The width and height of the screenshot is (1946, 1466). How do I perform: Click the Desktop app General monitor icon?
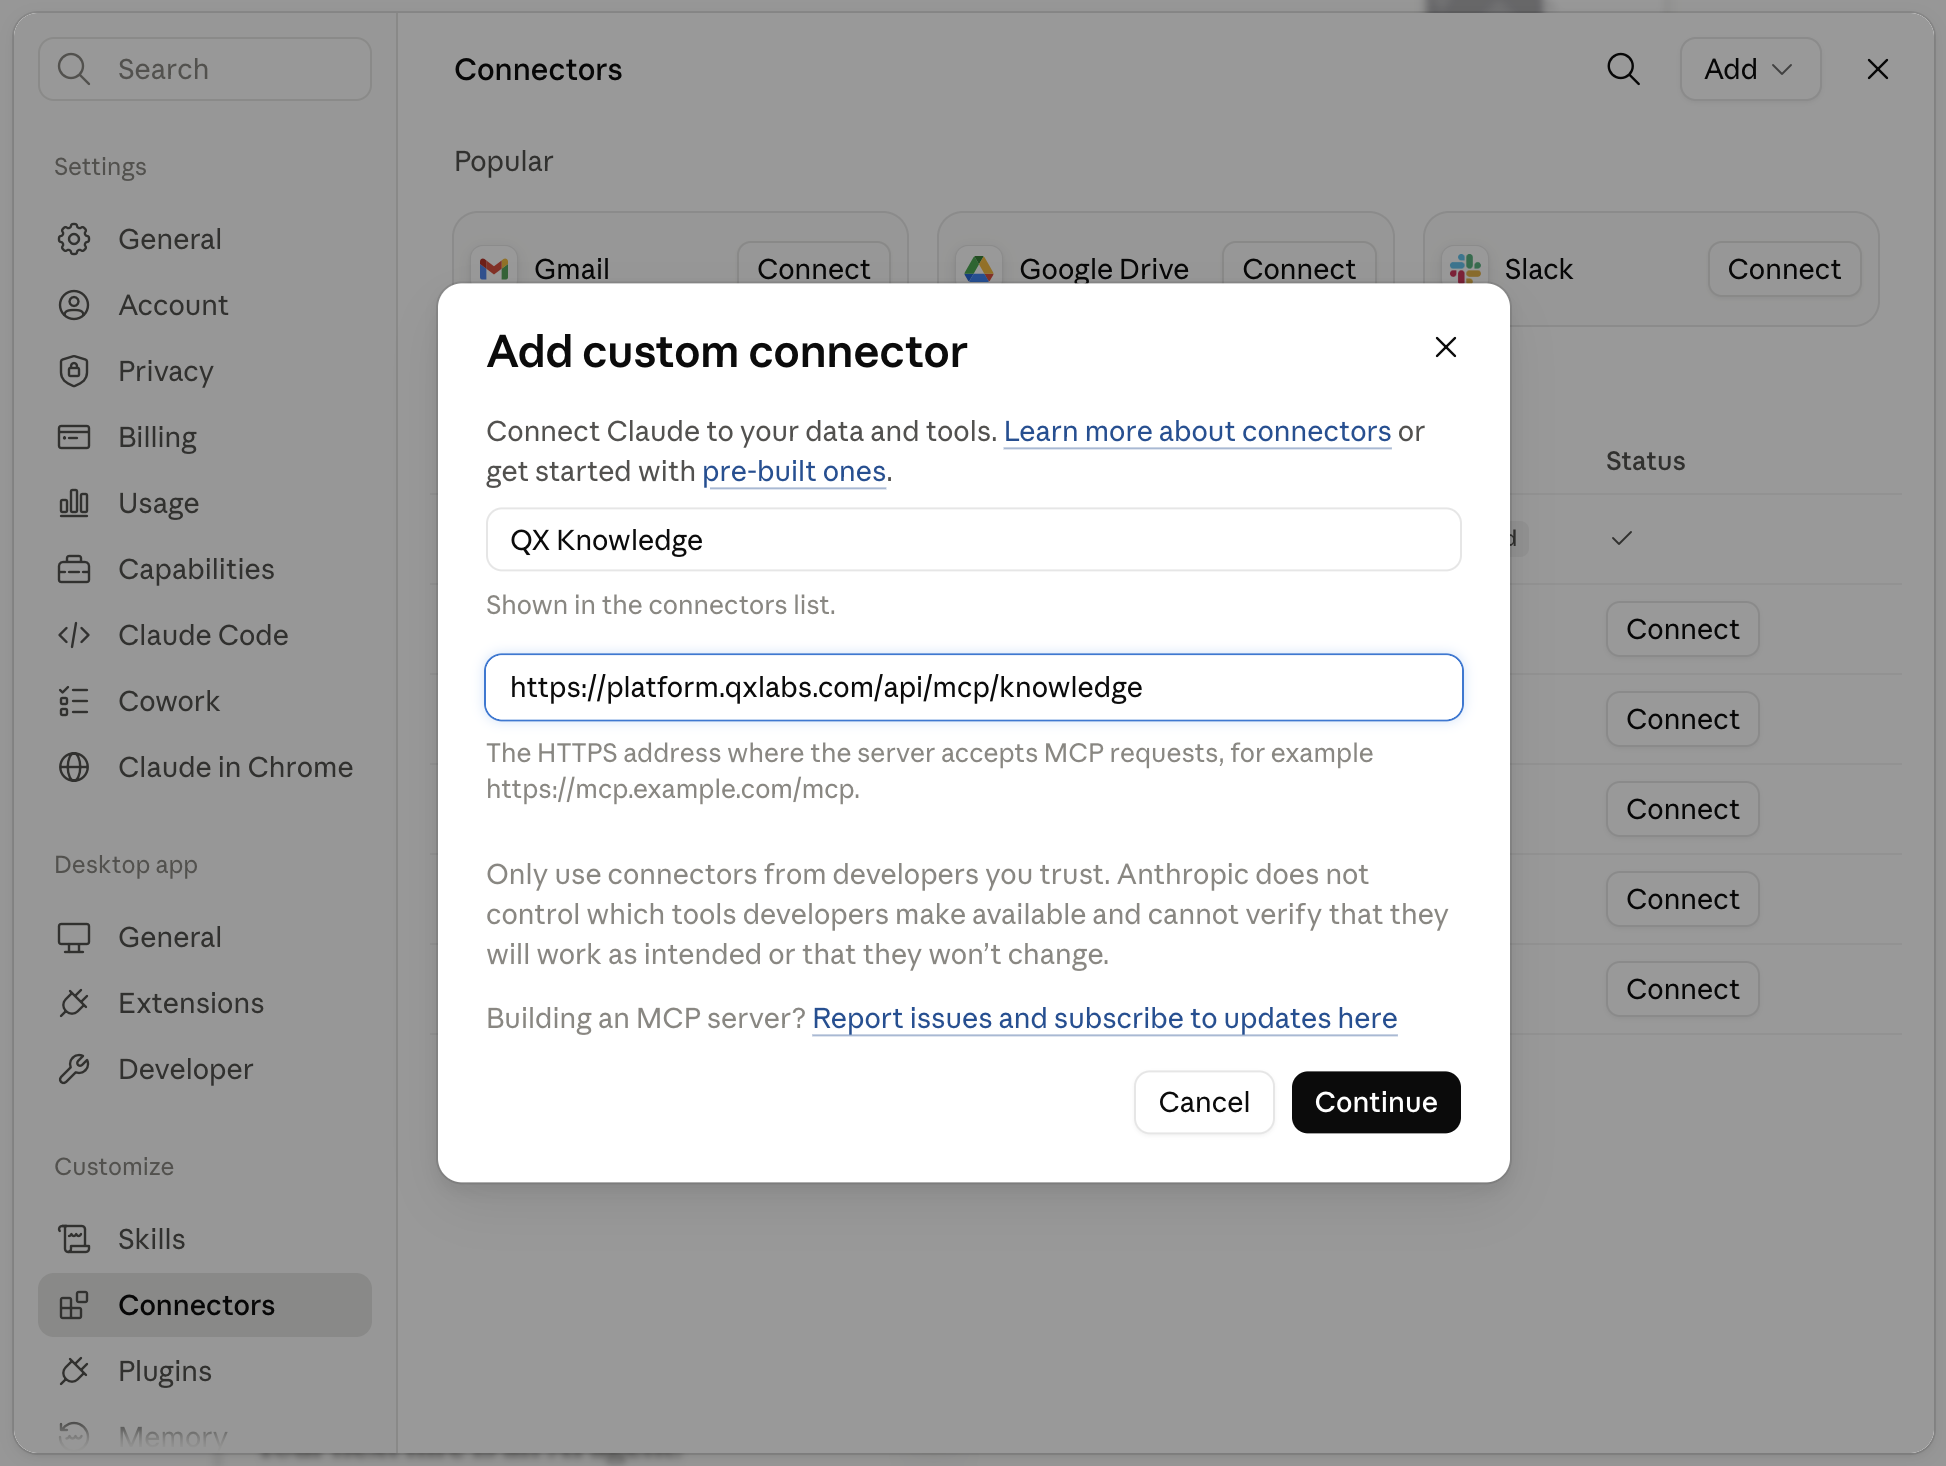(x=74, y=937)
